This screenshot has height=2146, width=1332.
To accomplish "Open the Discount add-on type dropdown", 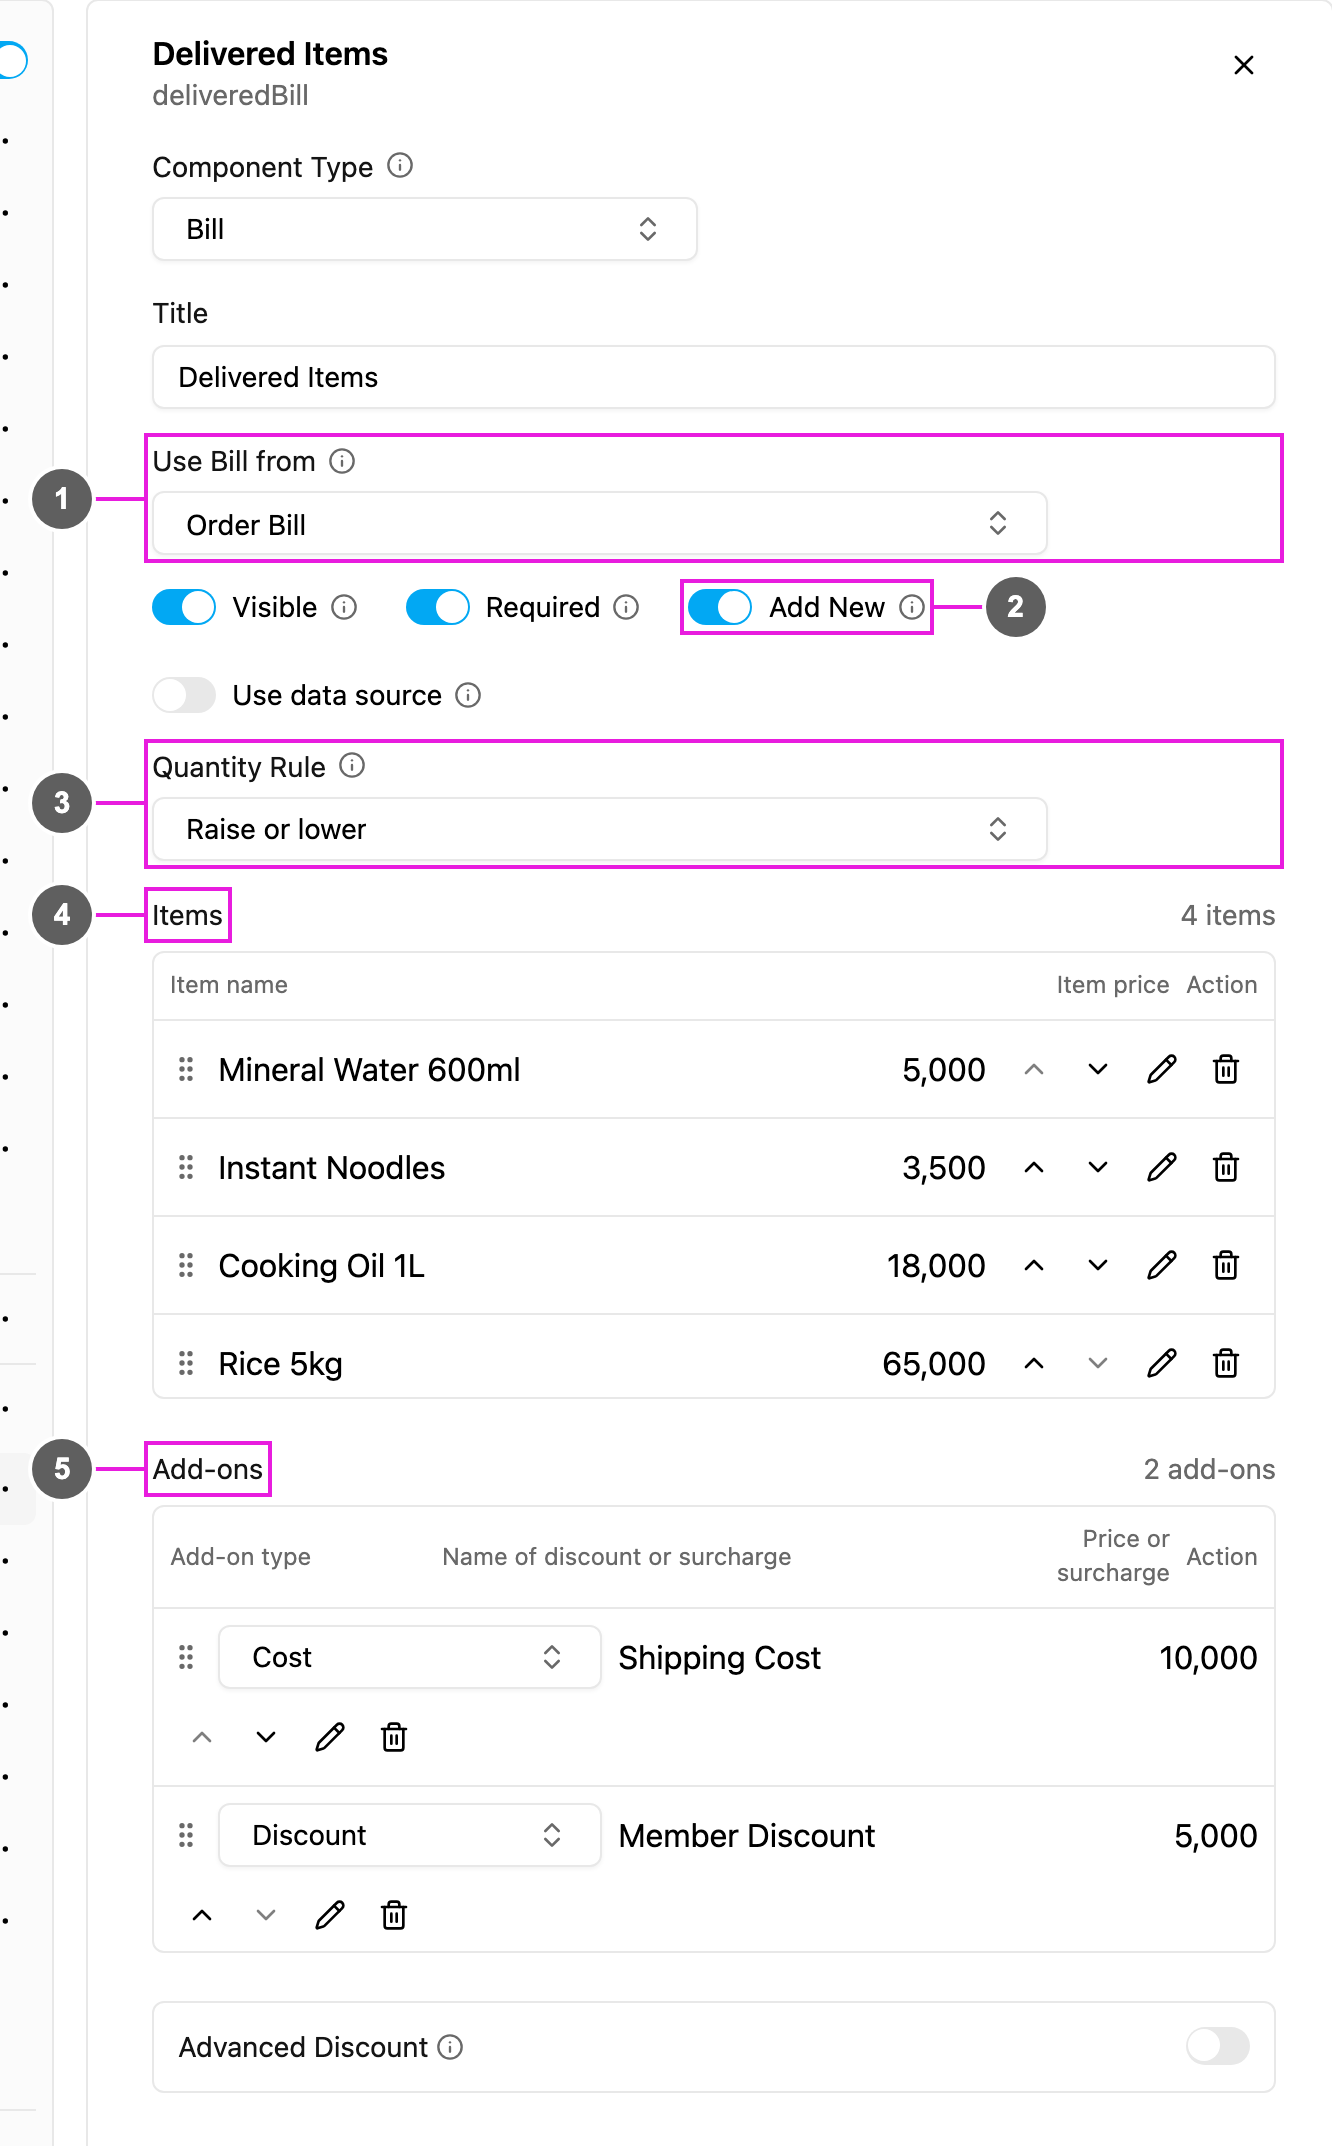I will (409, 1835).
